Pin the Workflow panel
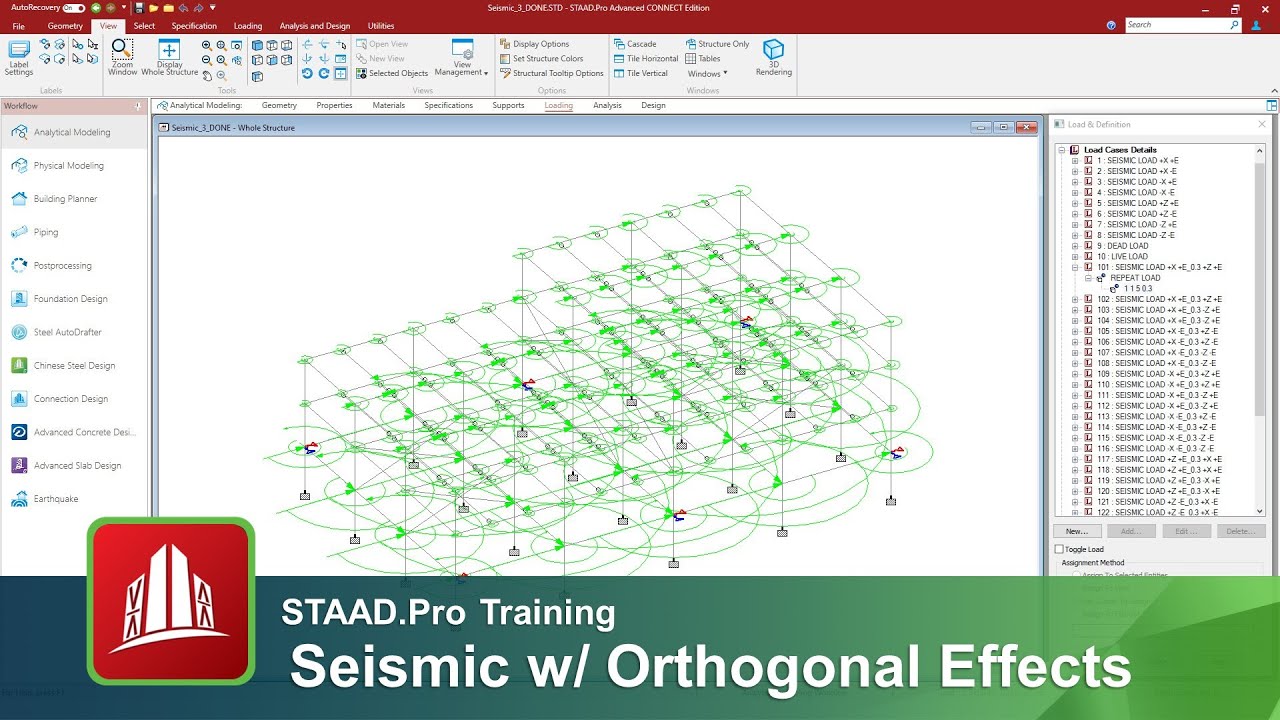This screenshot has width=1280, height=720. (138, 106)
